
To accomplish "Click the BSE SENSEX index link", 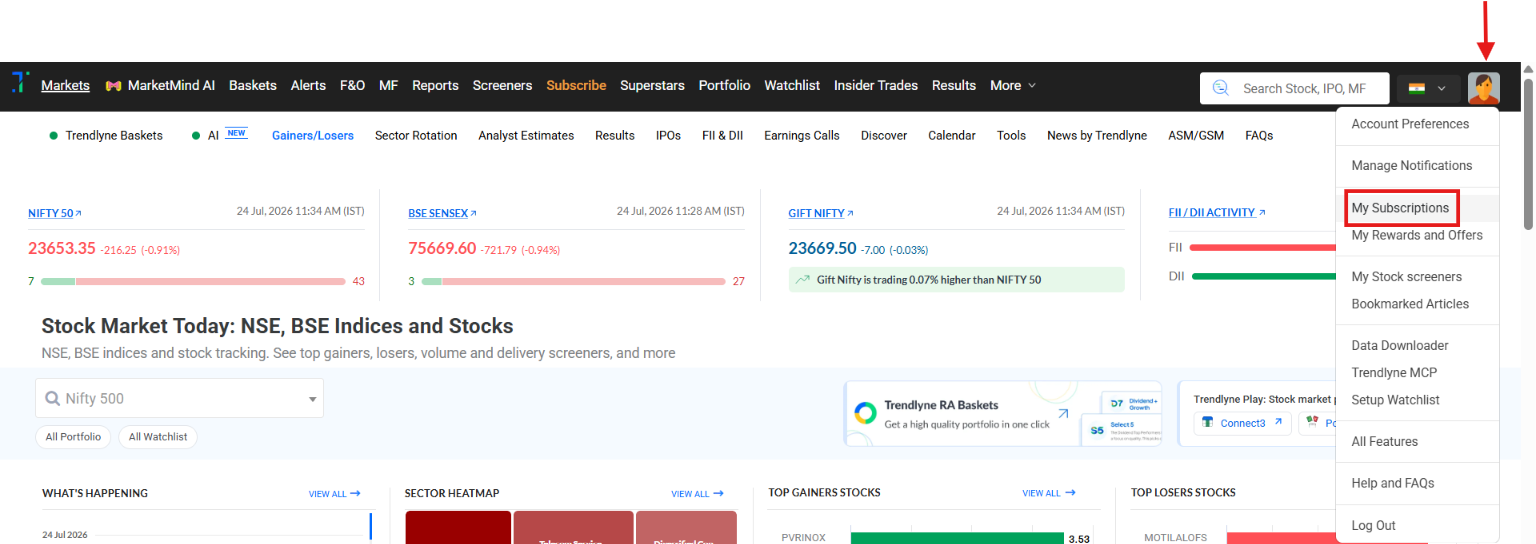I will click(438, 213).
